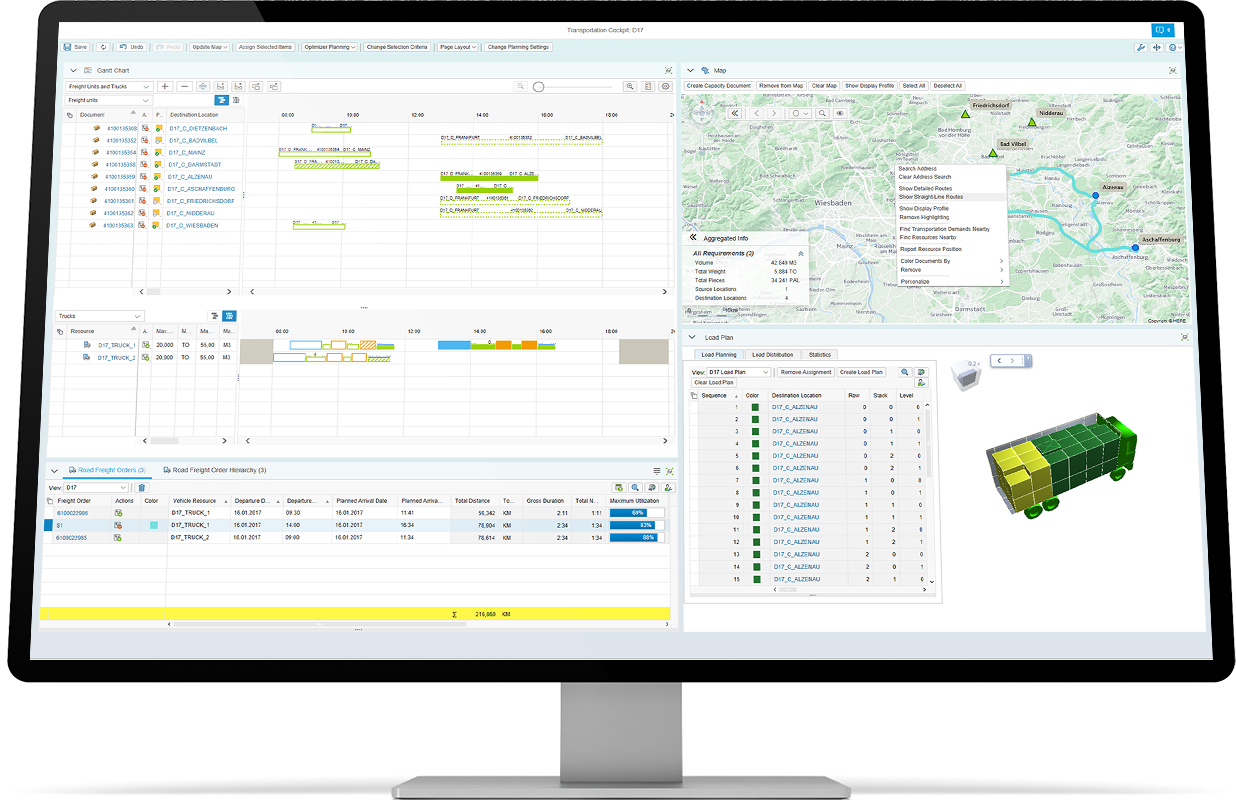
Task: Open Gantt chart settings gear icon
Action: tap(665, 87)
